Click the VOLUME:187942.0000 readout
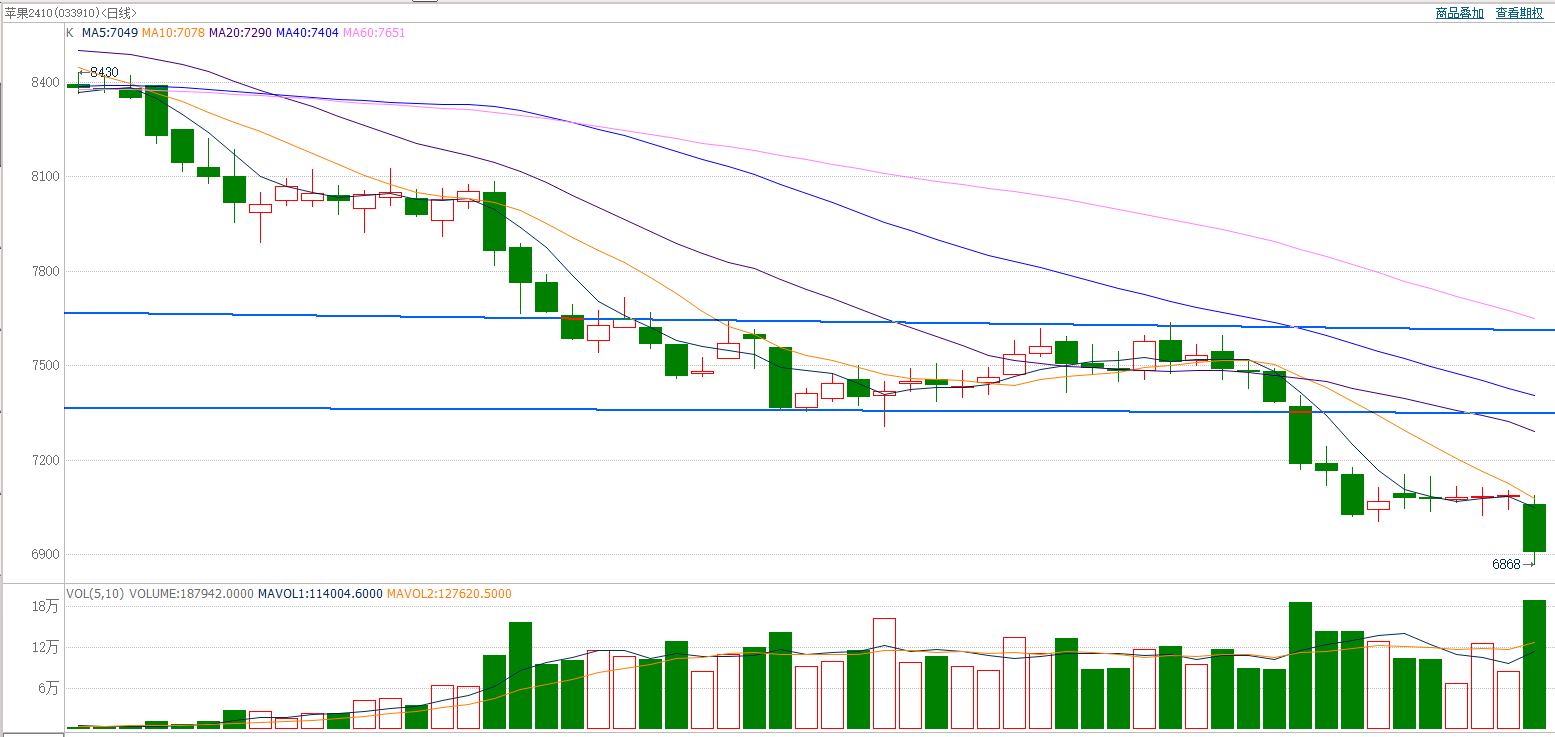The width and height of the screenshot is (1555, 737). [x=190, y=594]
